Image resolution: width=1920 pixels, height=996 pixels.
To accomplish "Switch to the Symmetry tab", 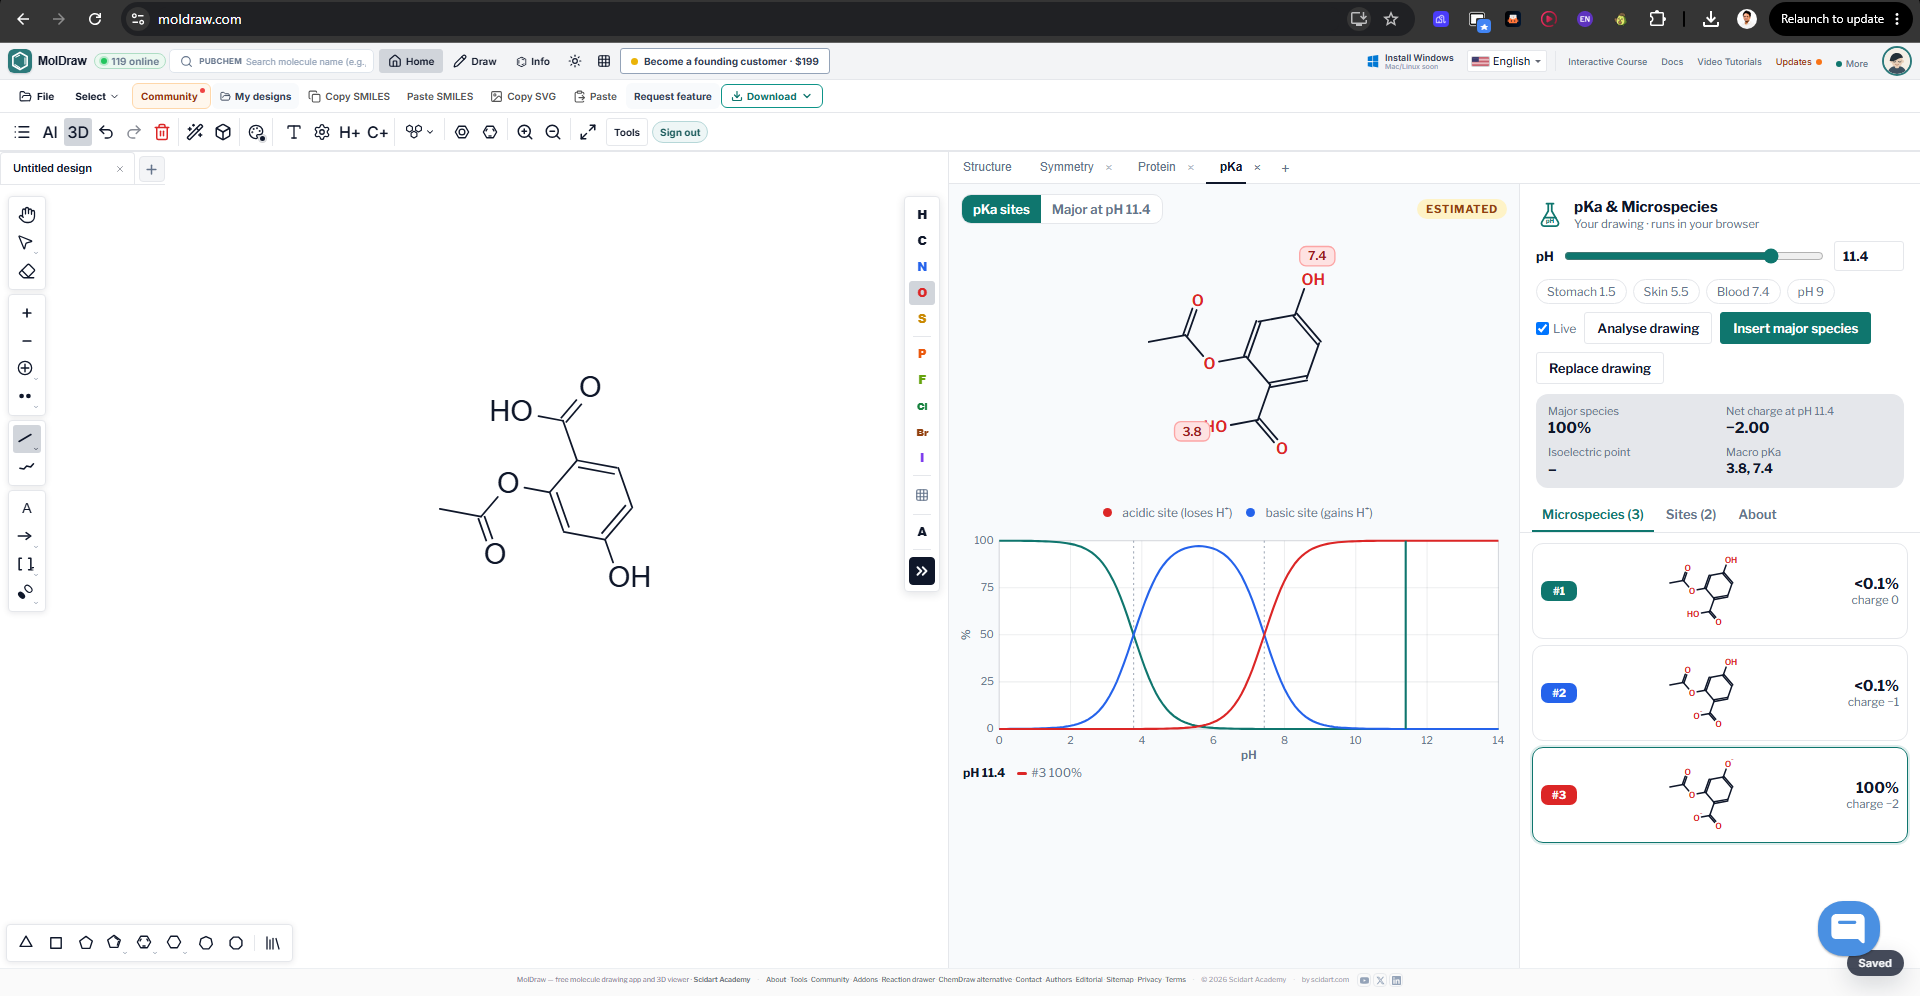I will tap(1066, 167).
